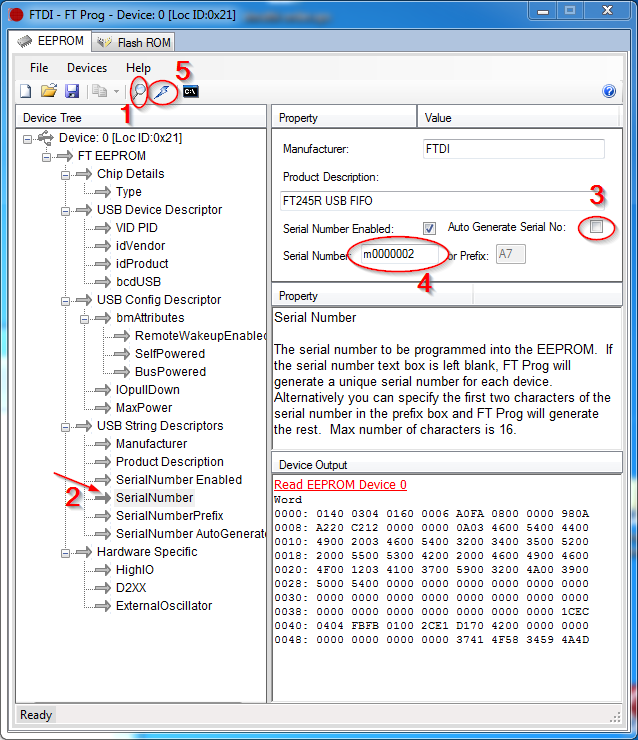Switch to the Flash ROM tab
The image size is (638, 740).
coord(134,42)
